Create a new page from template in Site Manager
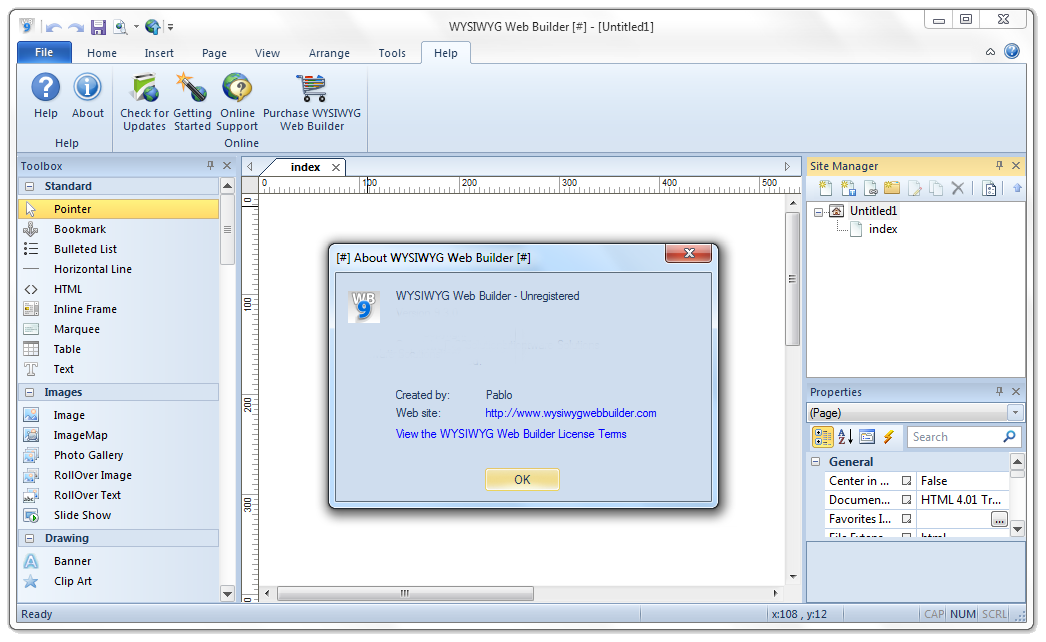The width and height of the screenshot is (1046, 642). pyautogui.click(x=849, y=188)
